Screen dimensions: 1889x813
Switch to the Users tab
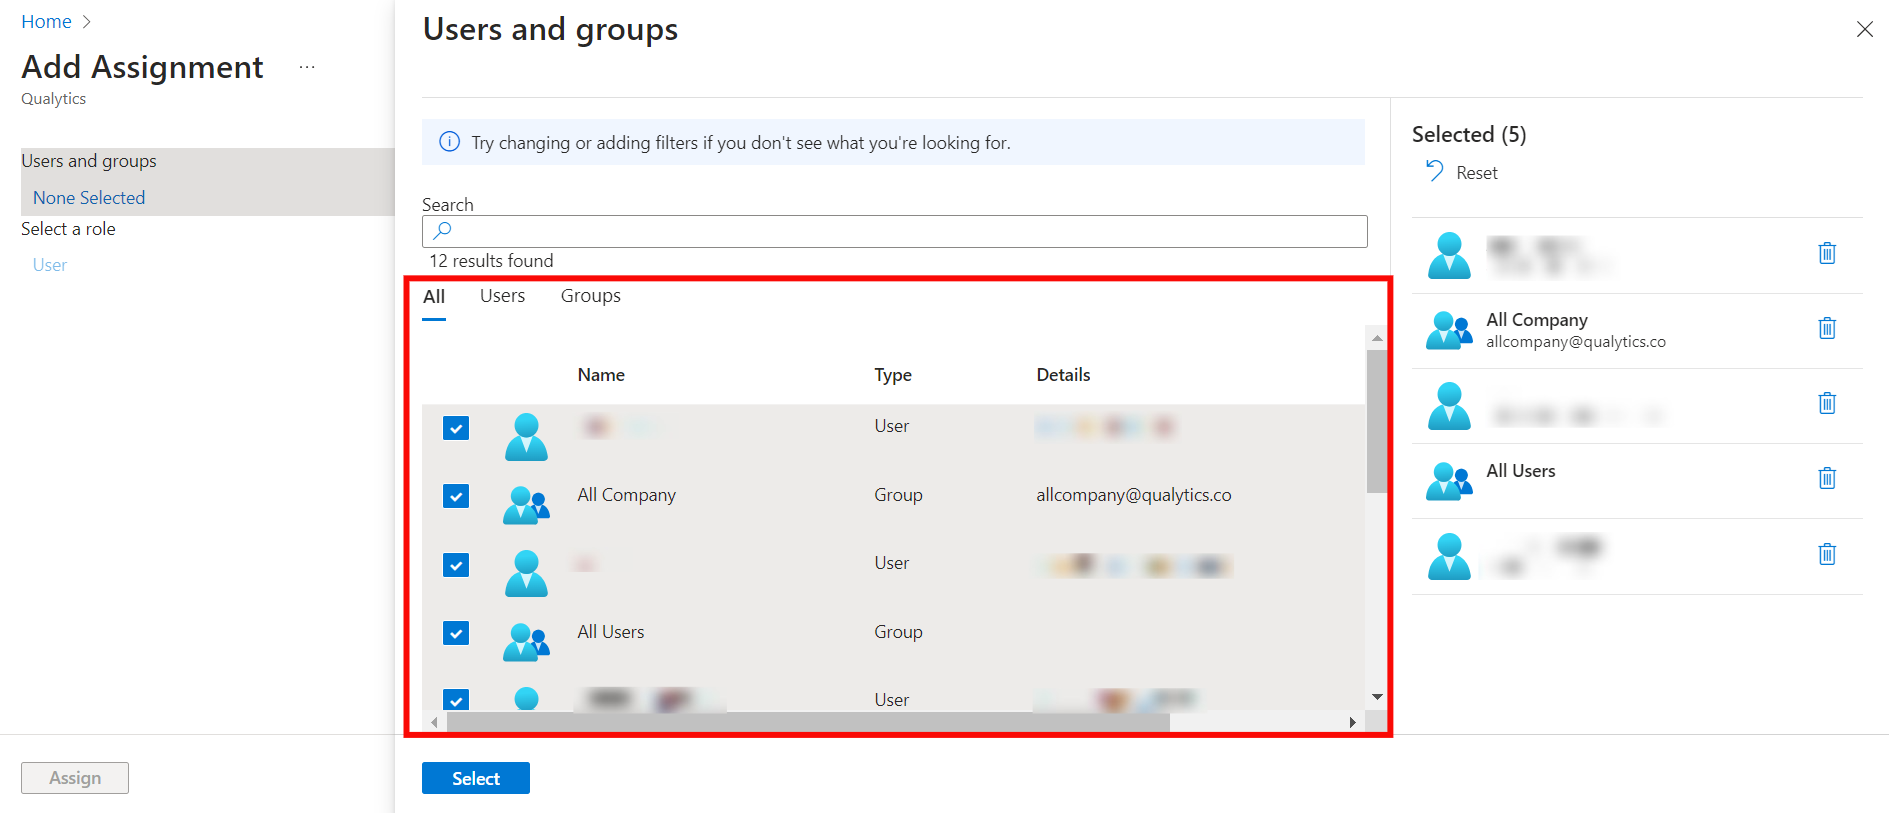coord(502,296)
